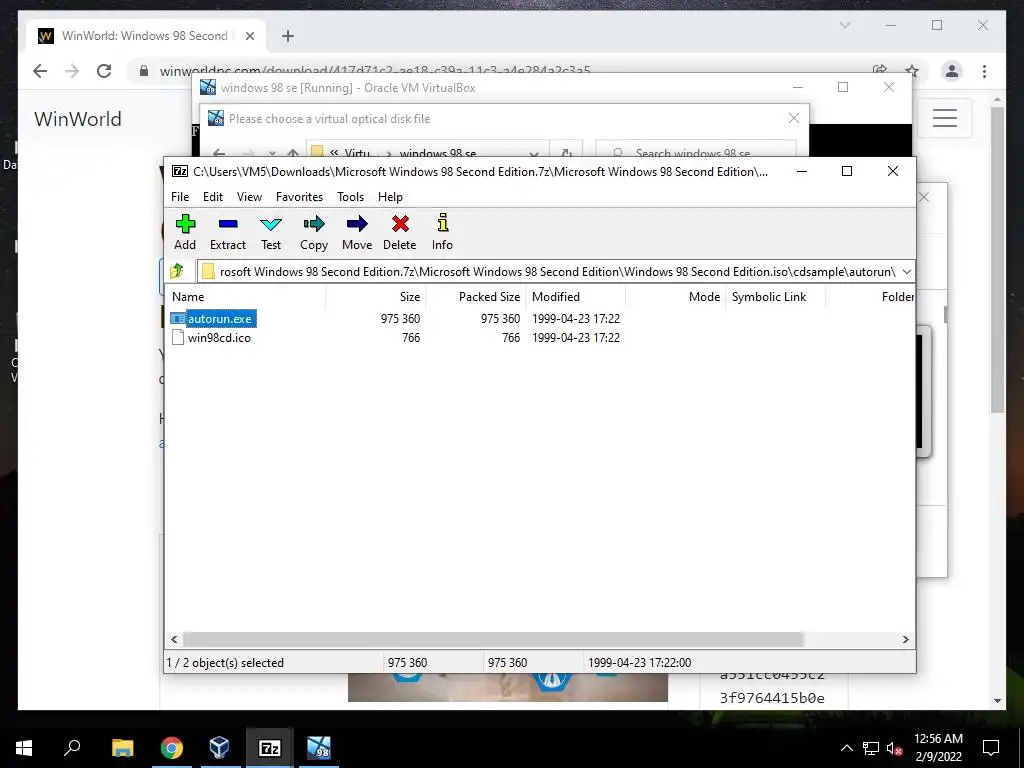Click the clock in the taskbar
The width and height of the screenshot is (1024, 768).
point(938,748)
